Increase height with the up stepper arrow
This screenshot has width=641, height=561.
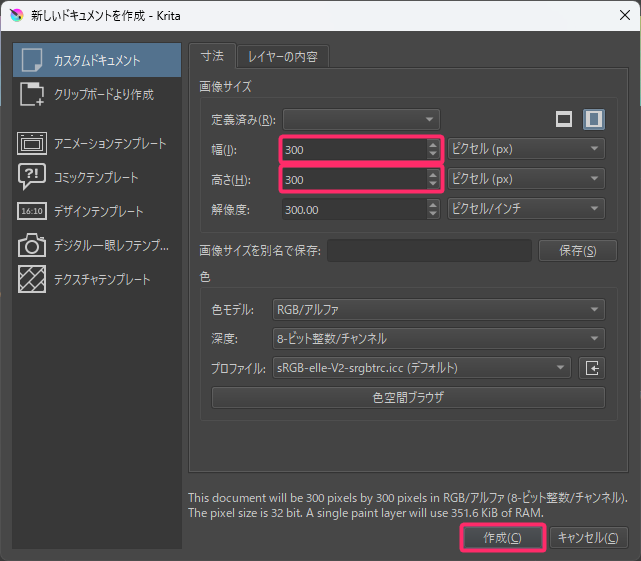[433, 174]
